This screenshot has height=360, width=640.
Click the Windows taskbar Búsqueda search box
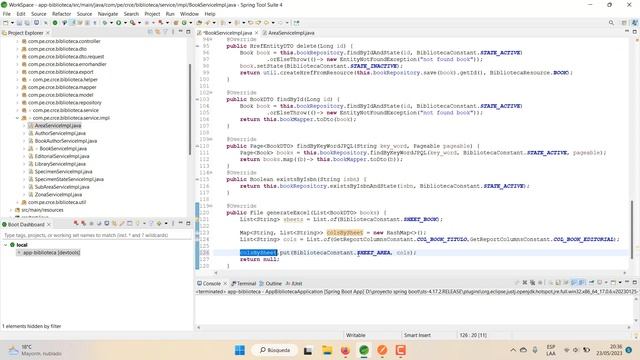pyautogui.click(x=275, y=350)
